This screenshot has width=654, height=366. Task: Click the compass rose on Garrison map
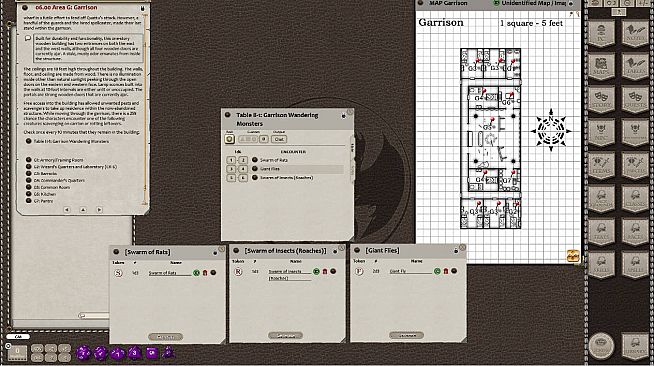click(551, 130)
